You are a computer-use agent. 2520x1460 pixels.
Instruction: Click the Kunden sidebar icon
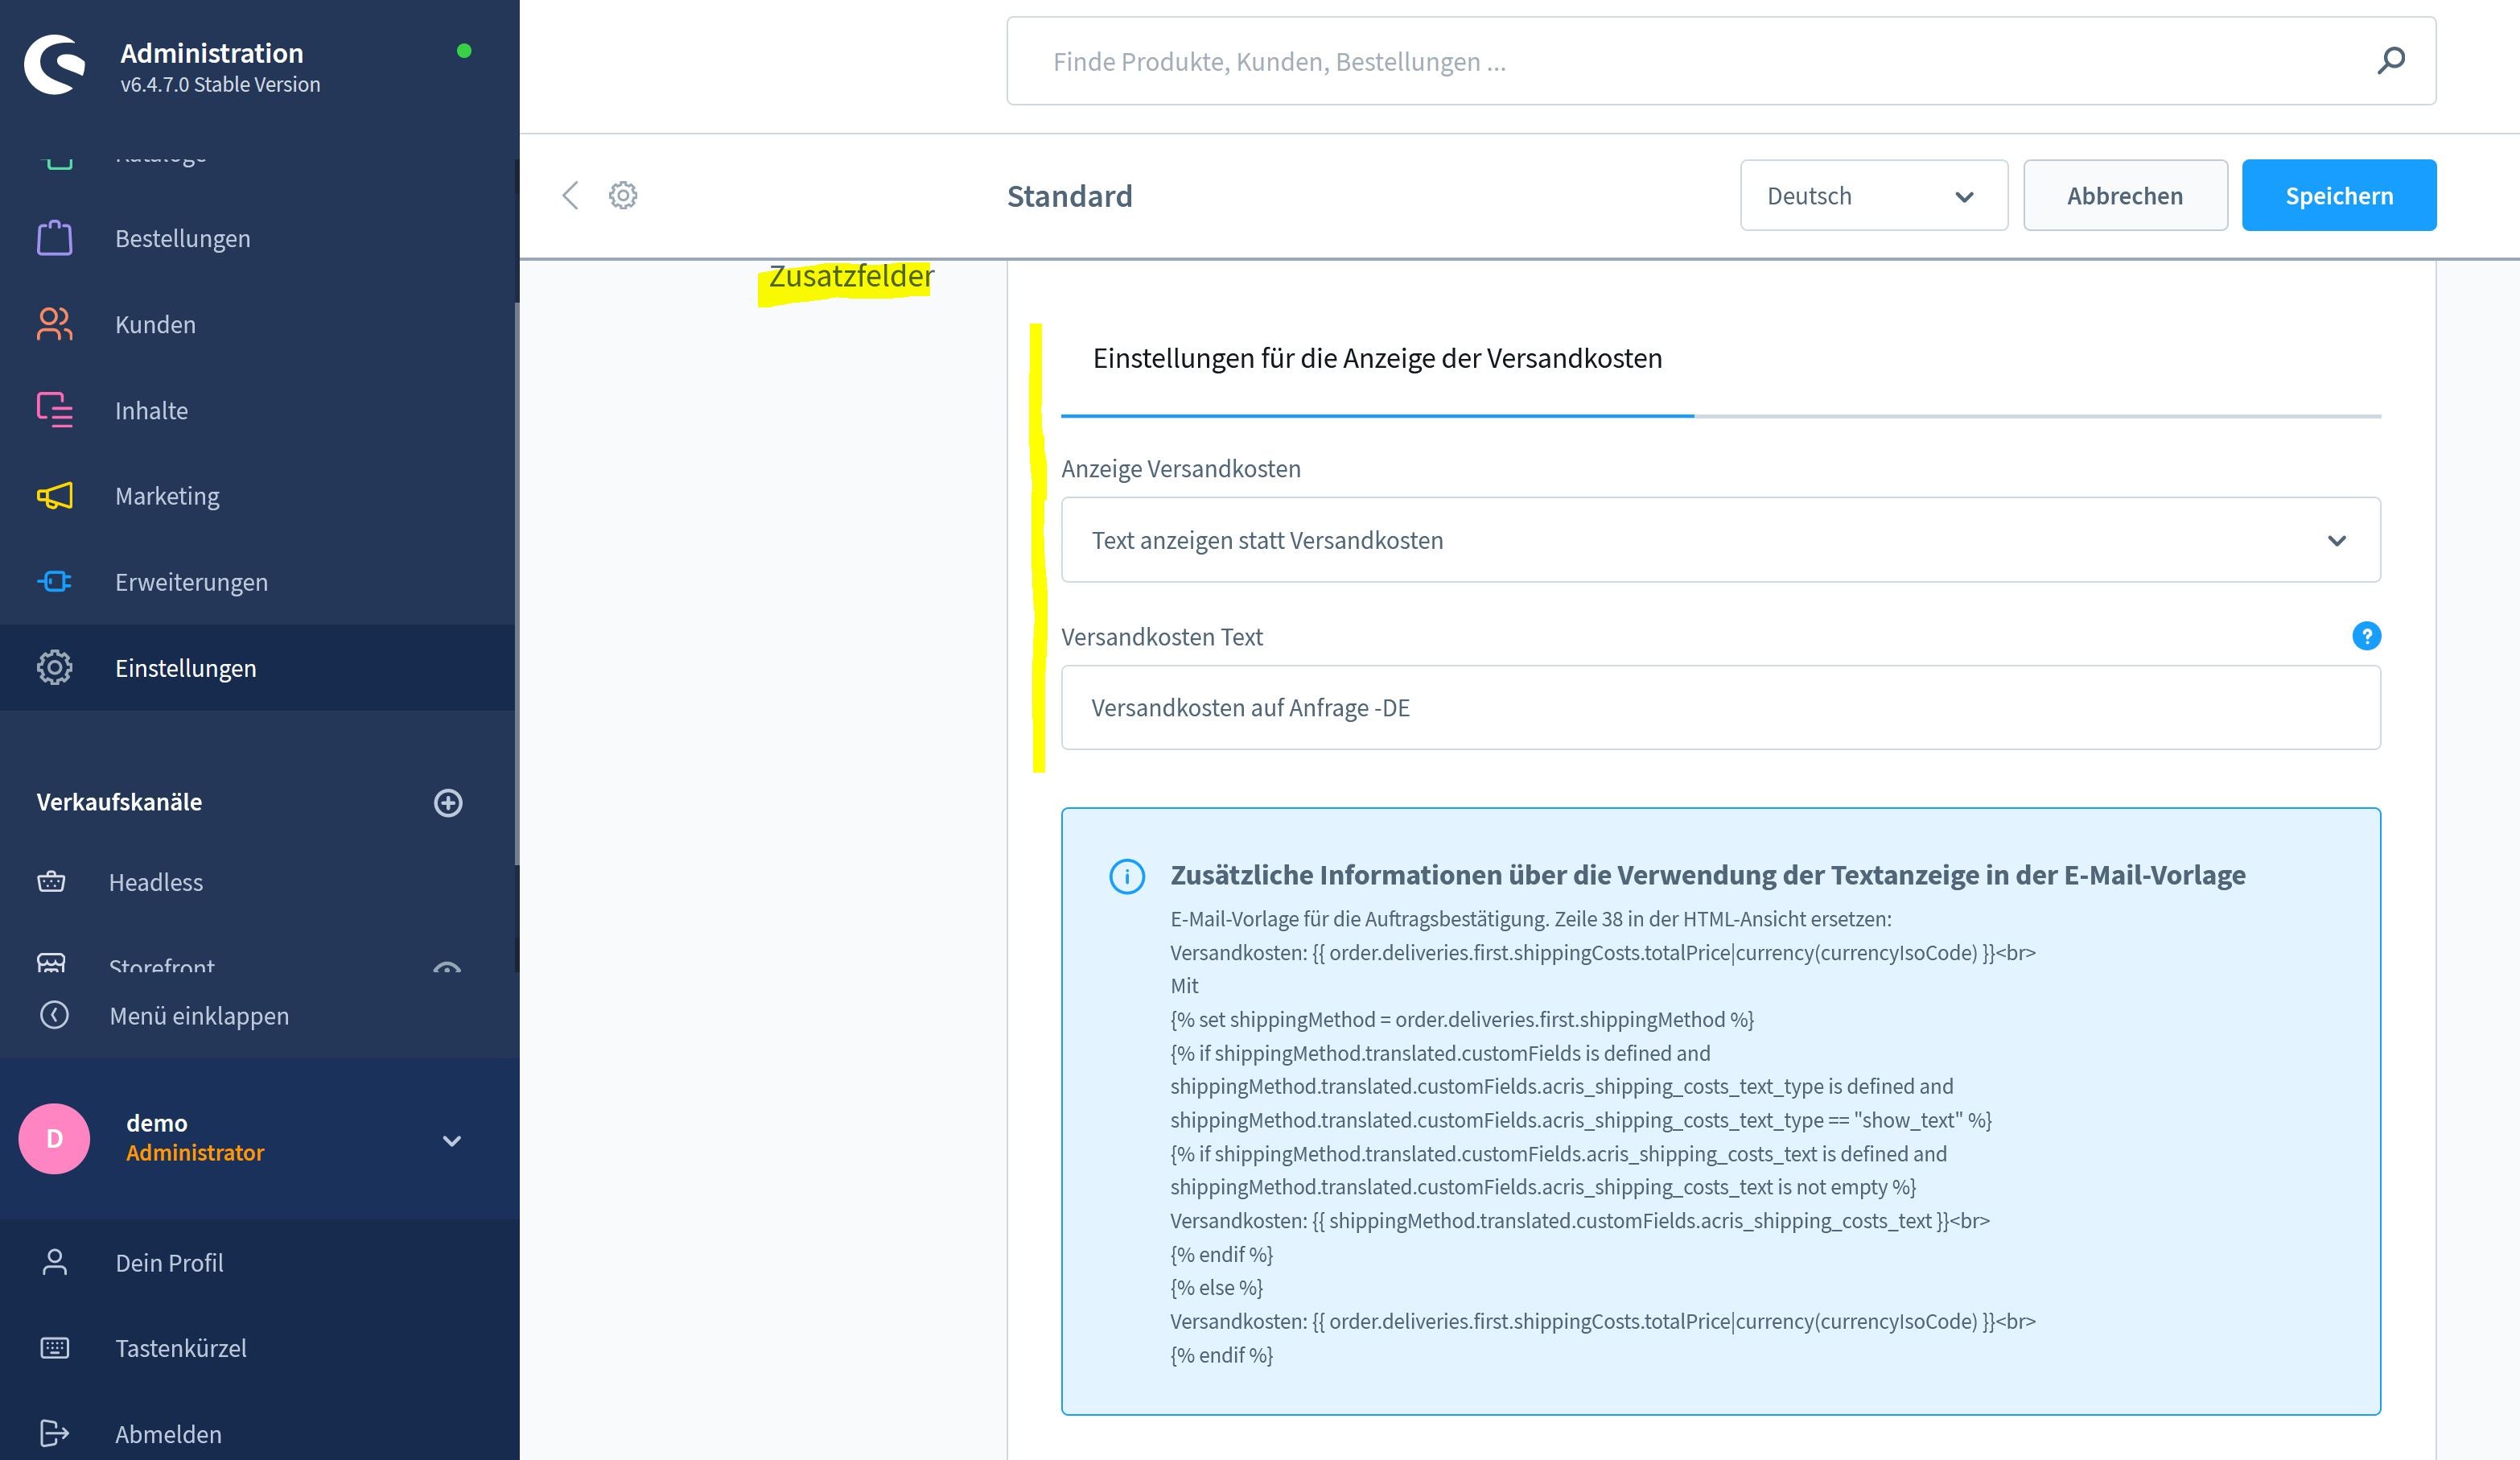click(x=52, y=324)
